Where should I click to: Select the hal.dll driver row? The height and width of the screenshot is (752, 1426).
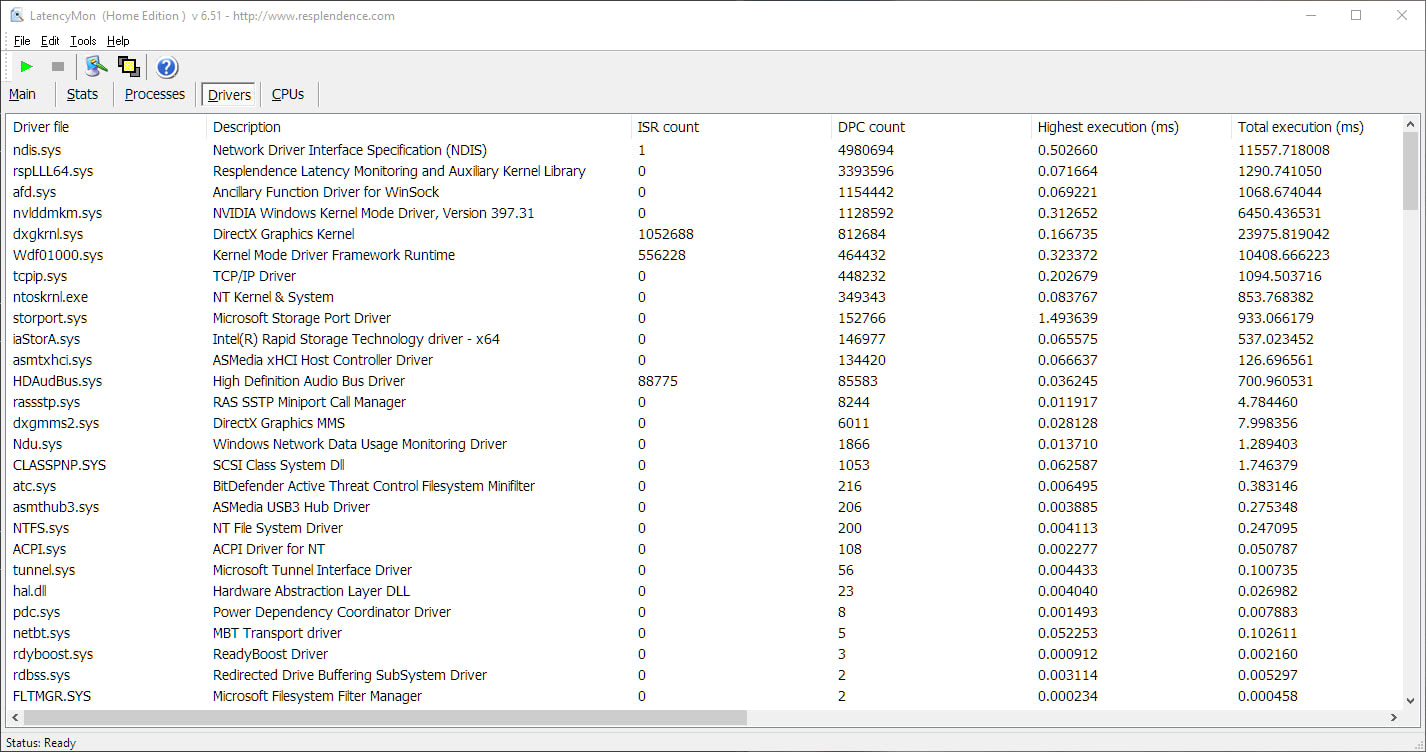704,591
